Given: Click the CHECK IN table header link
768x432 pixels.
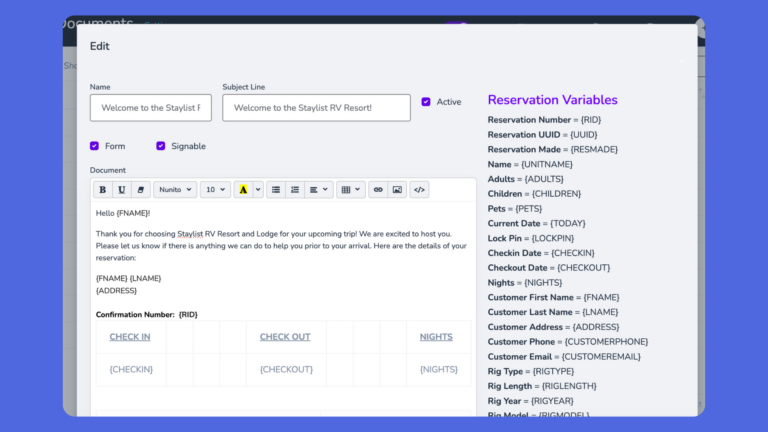Looking at the screenshot, I should tap(130, 337).
